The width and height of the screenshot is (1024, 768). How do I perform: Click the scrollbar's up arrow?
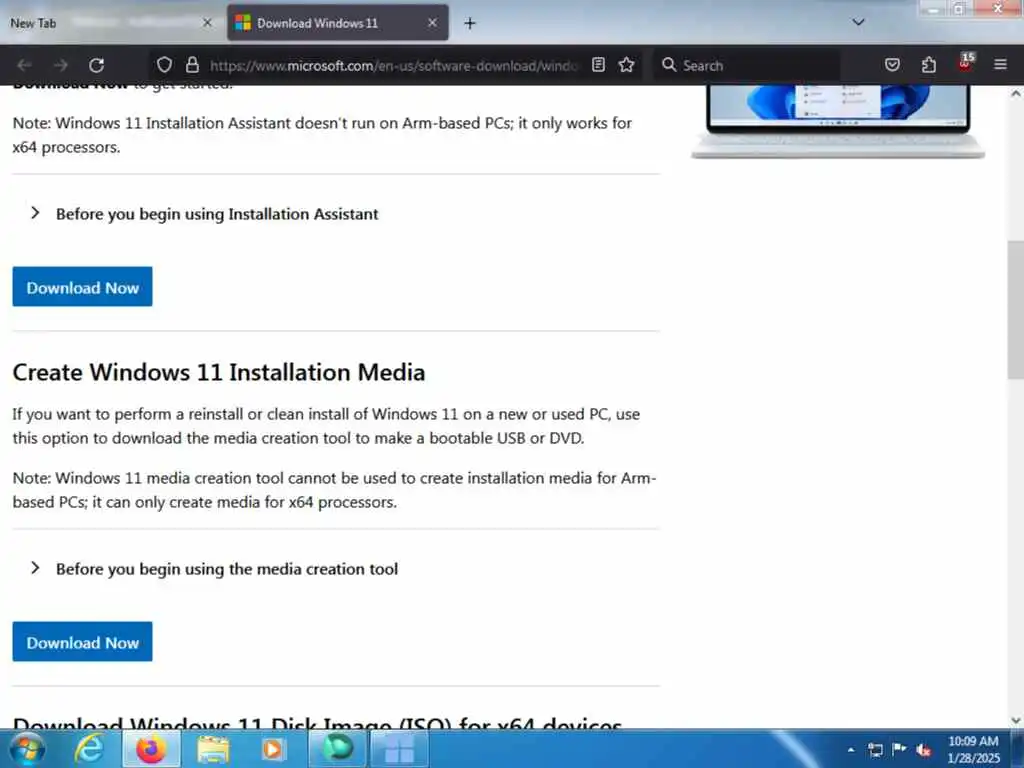pyautogui.click(x=1016, y=94)
